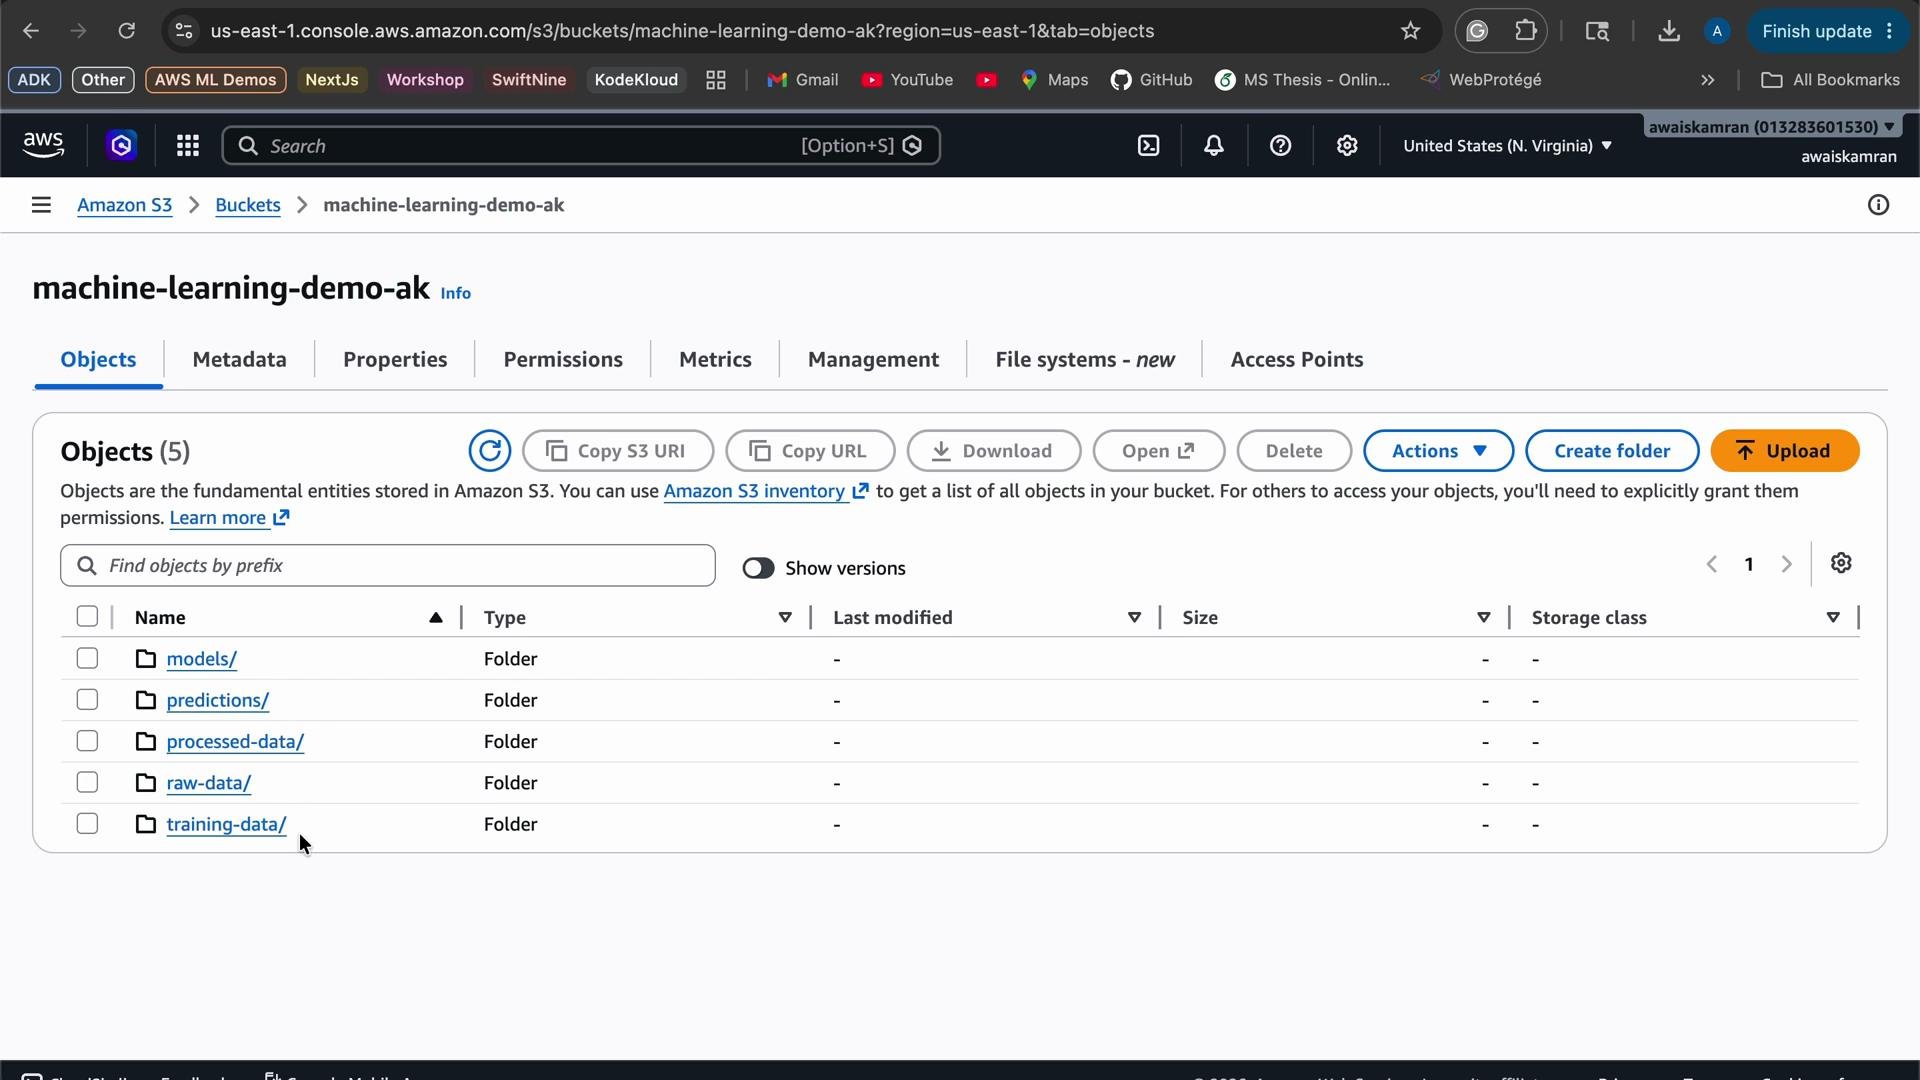This screenshot has width=1920, height=1080.
Task: Open the browser extensions puzzle icon
Action: [1526, 31]
